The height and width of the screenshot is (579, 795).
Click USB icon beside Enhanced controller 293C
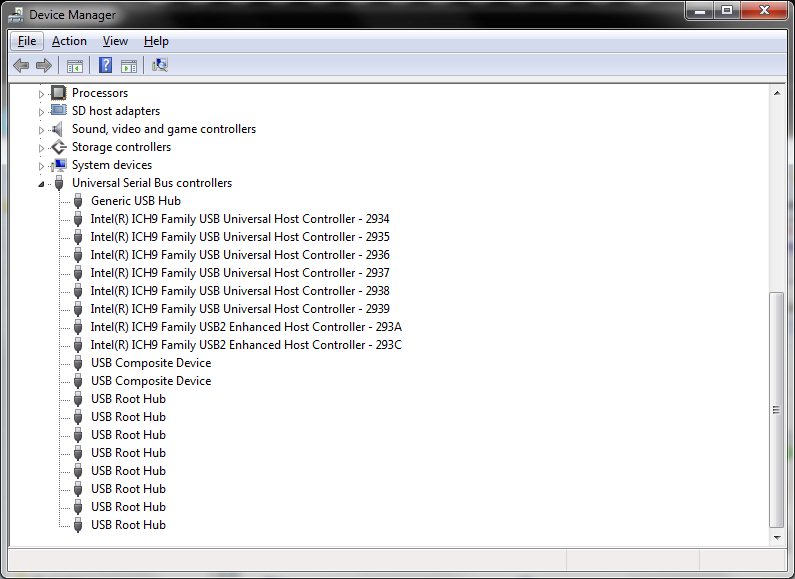(x=78, y=345)
